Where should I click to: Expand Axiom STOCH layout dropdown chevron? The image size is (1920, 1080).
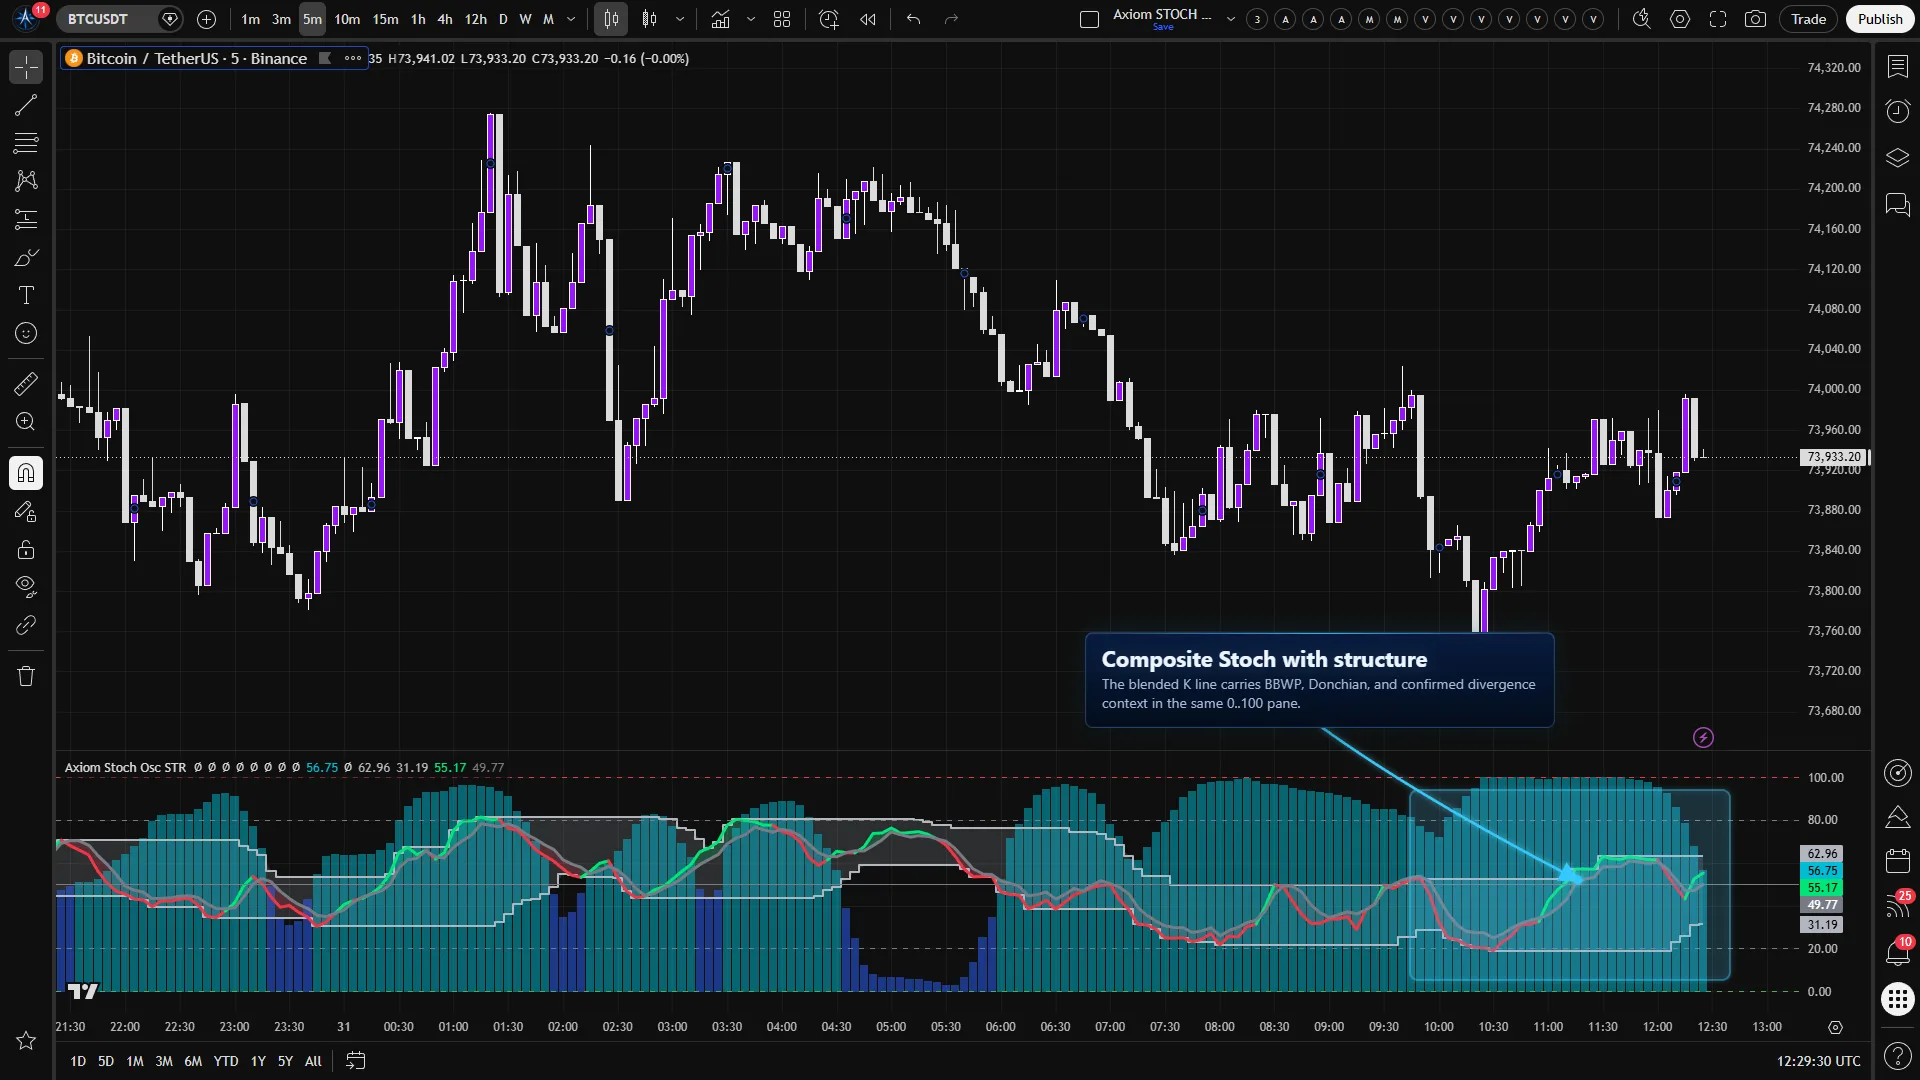(1231, 19)
